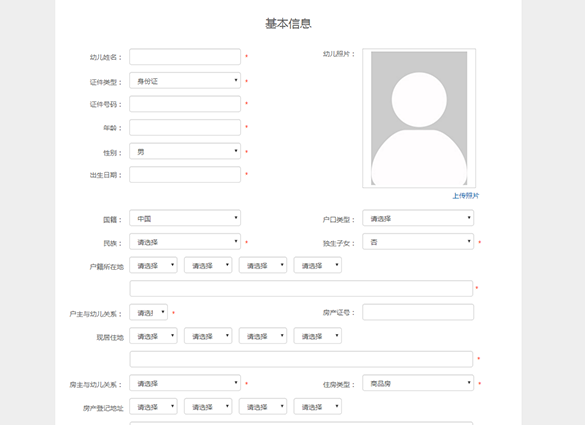585x425 pixels.
Task: Open the 国籍 dropdown showing 中国
Action: coord(185,218)
